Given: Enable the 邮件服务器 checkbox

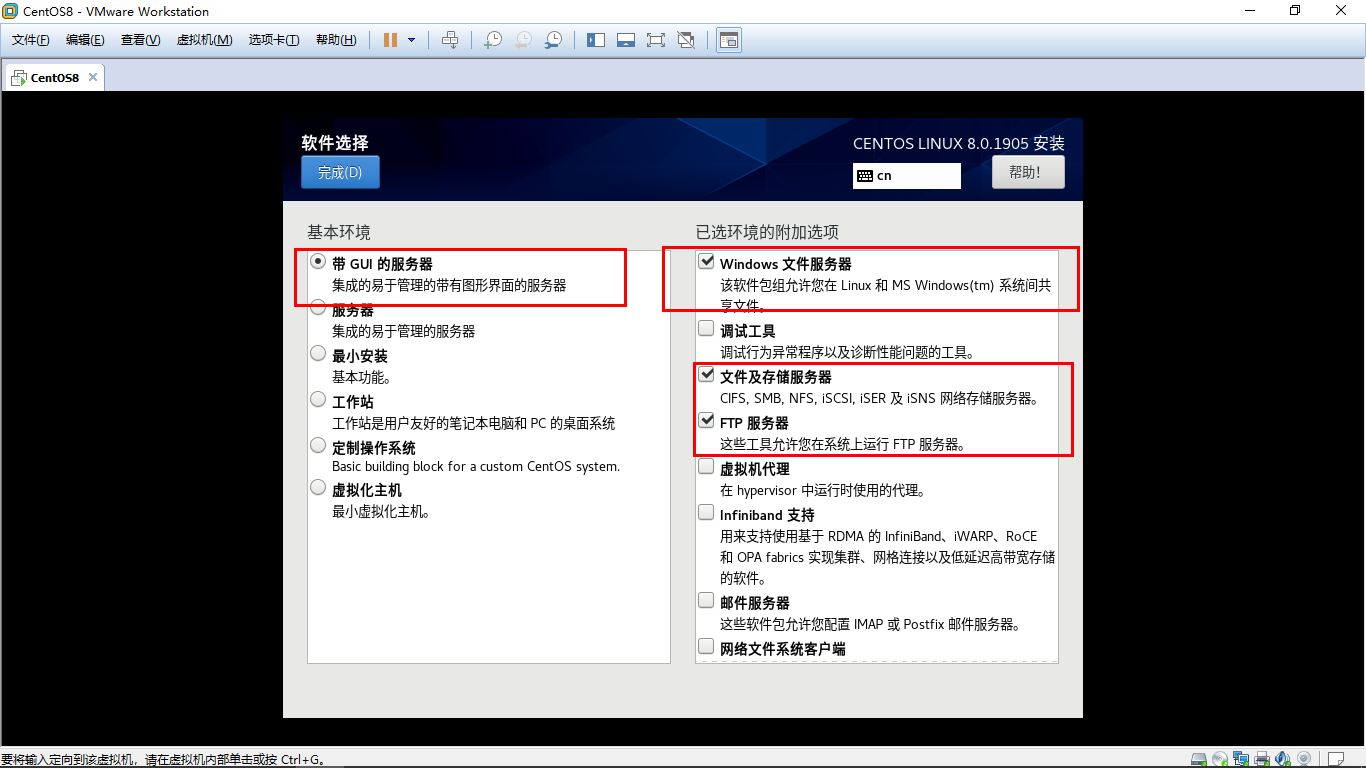Looking at the screenshot, I should coord(707,601).
